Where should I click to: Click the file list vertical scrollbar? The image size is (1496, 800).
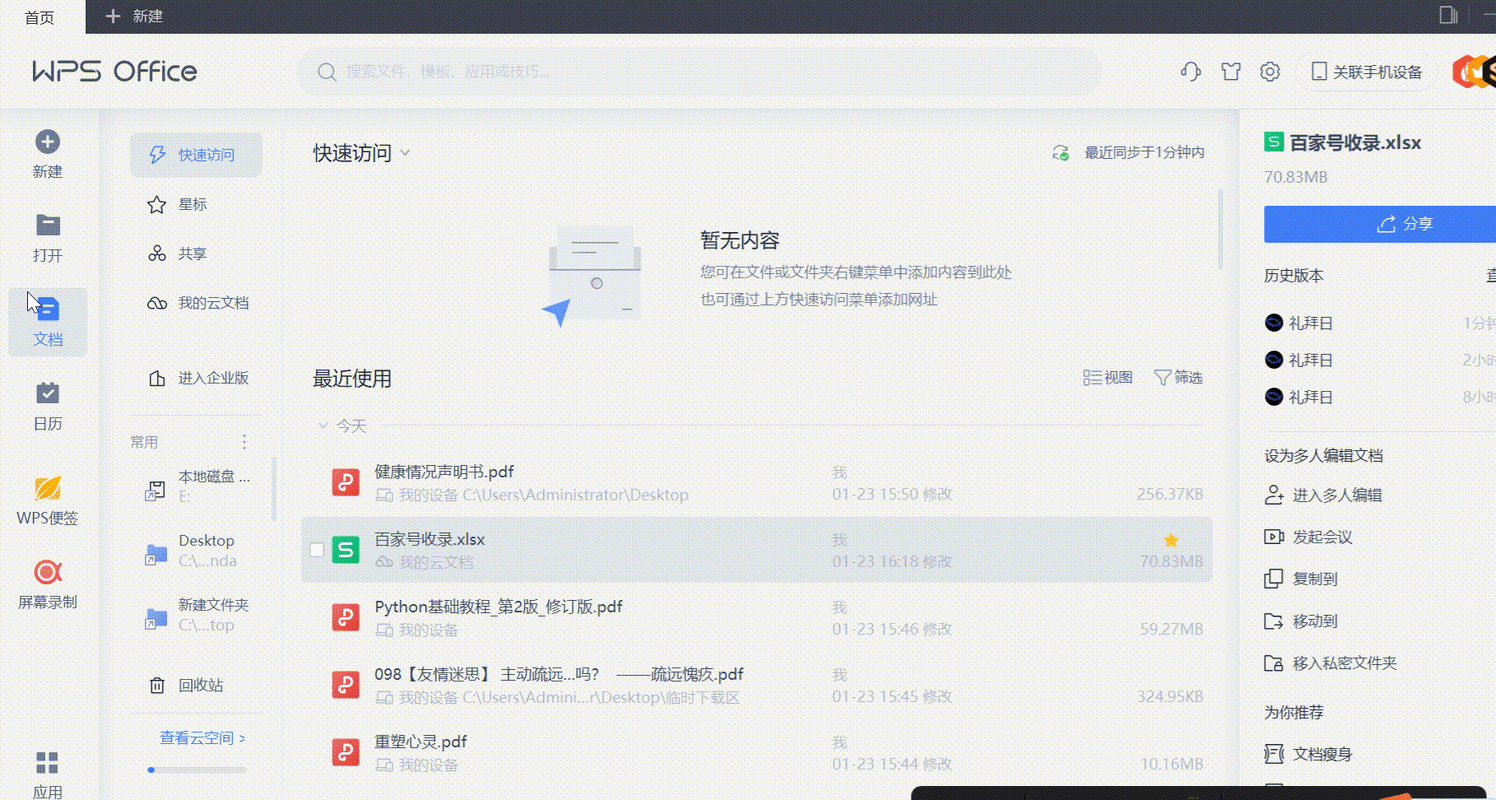1220,228
